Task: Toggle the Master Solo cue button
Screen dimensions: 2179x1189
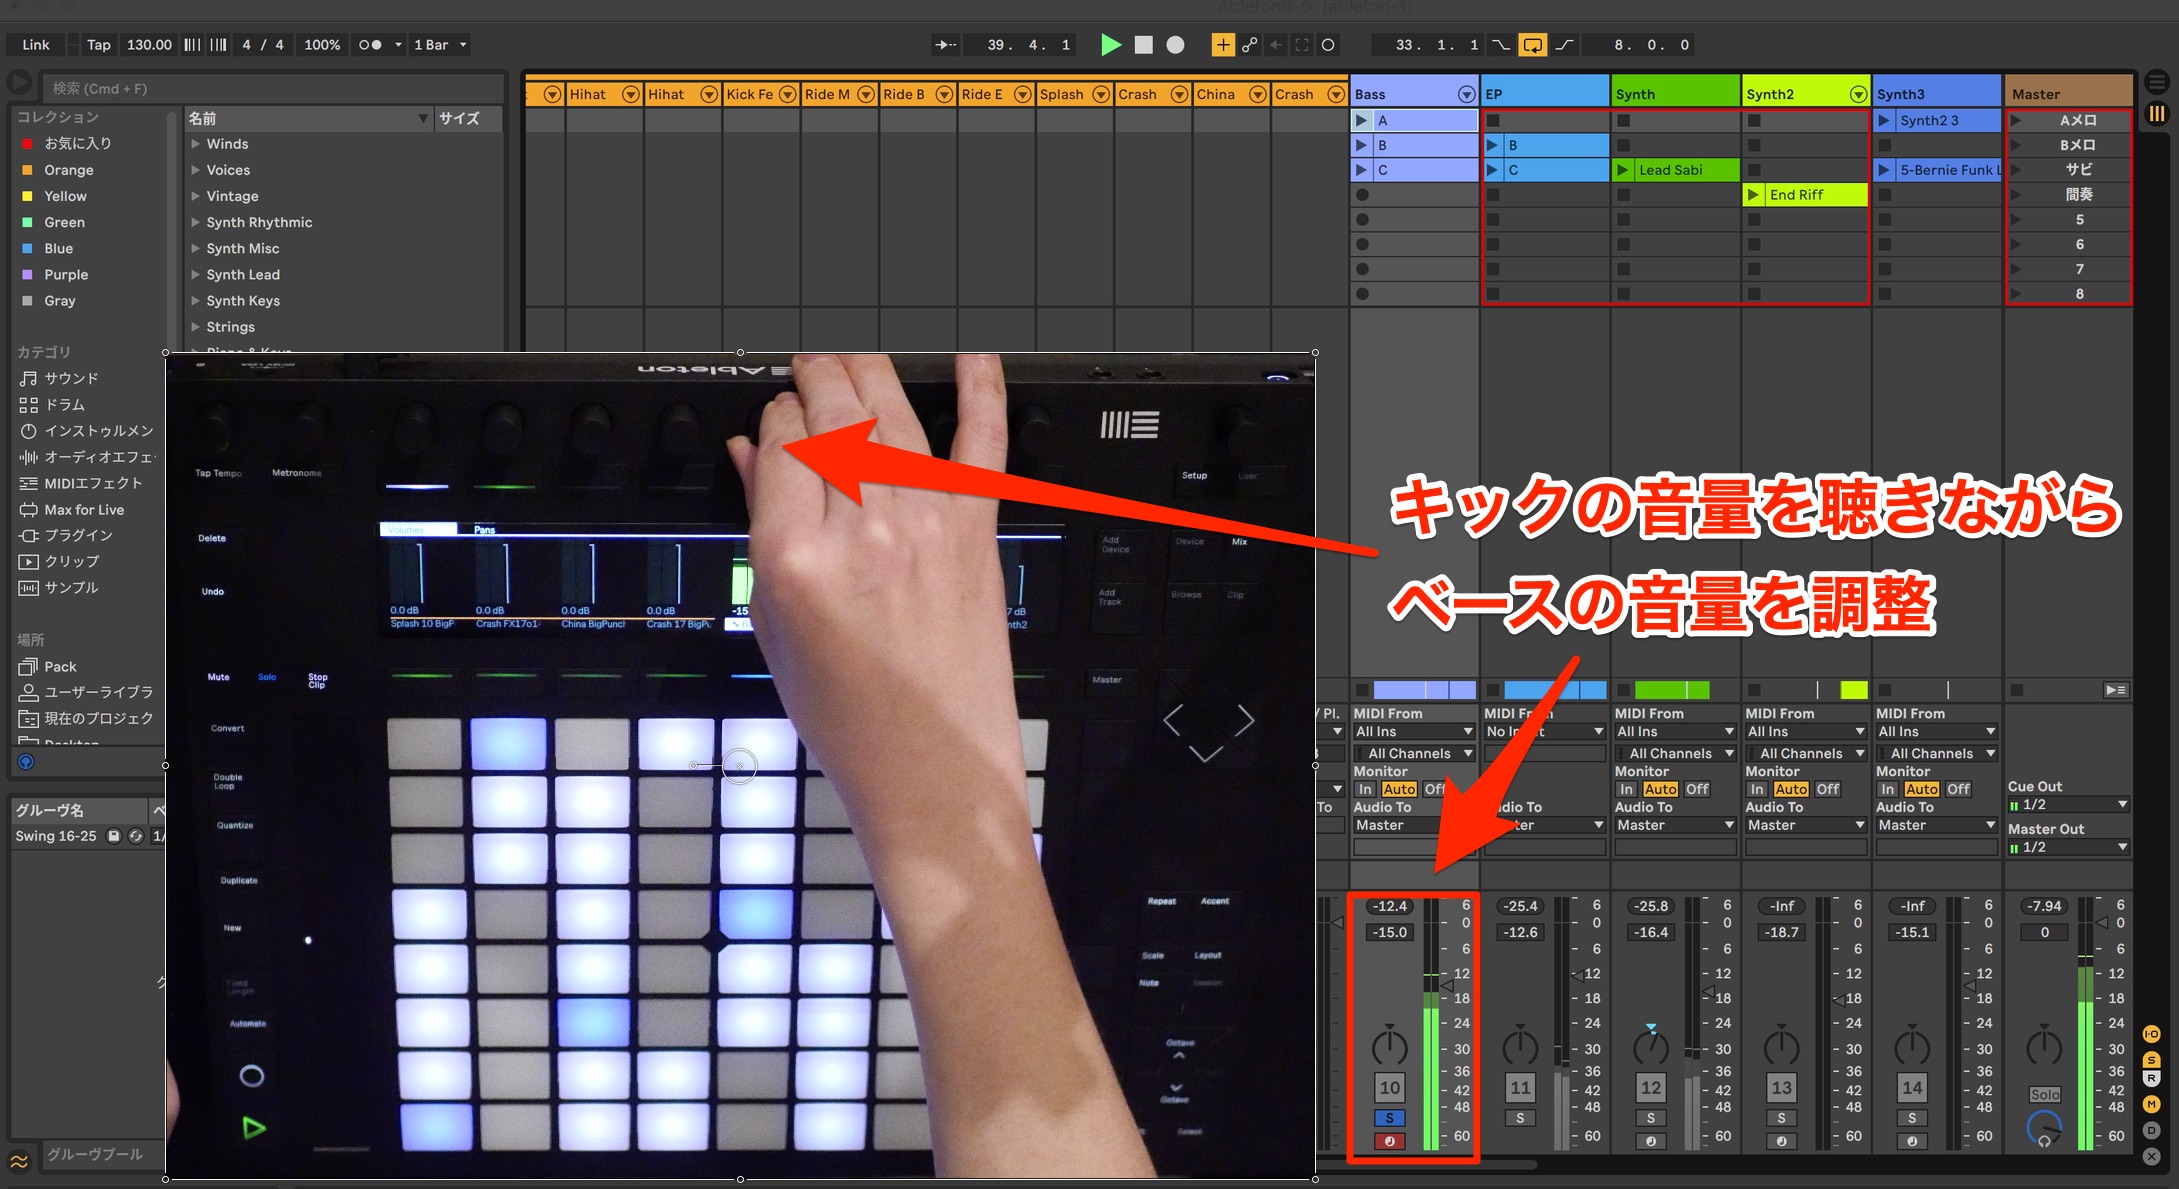Action: 2044,1095
